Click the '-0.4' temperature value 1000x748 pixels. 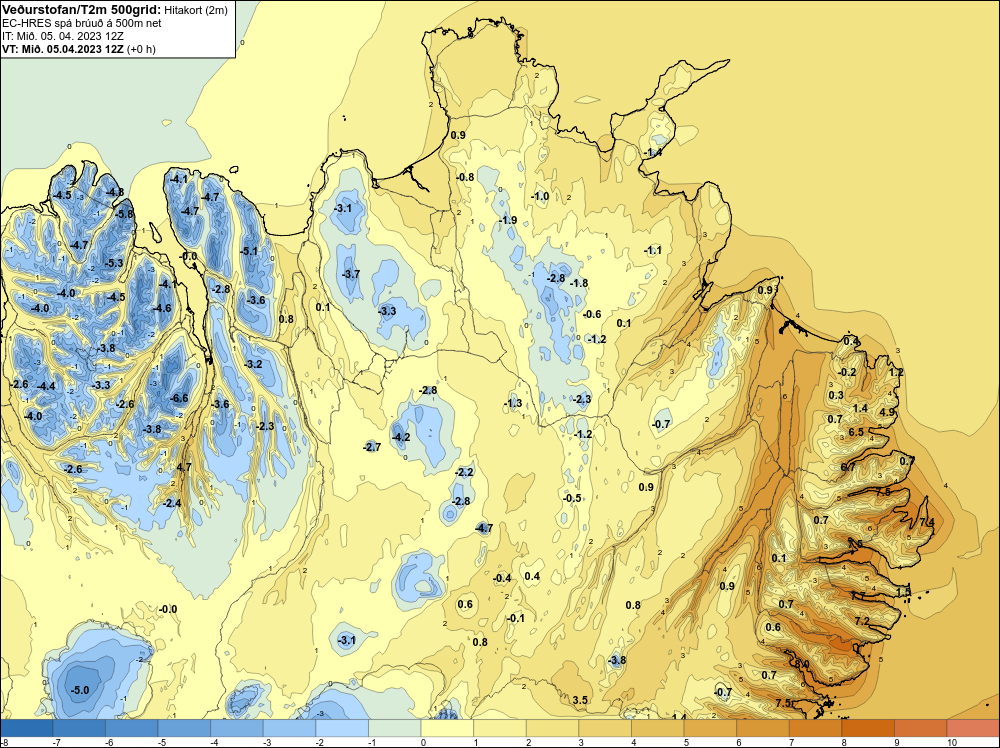[x=503, y=578]
